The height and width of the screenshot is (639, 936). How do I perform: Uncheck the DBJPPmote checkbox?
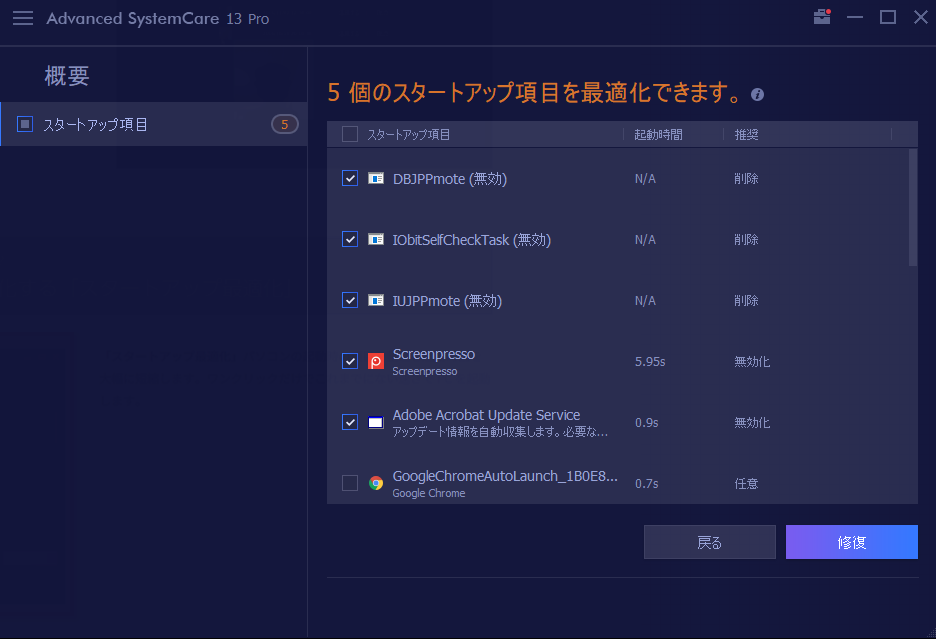(350, 179)
